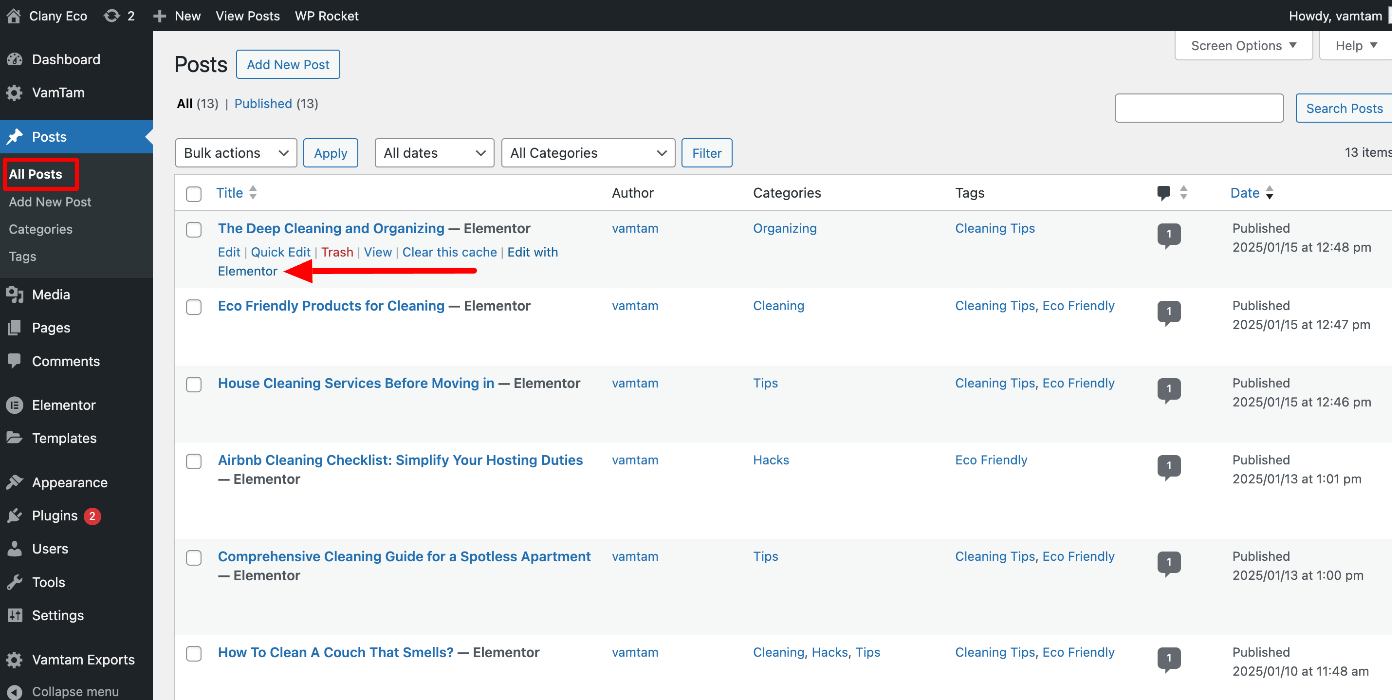Open the Organizing category link
The width and height of the screenshot is (1392, 700).
tap(785, 229)
